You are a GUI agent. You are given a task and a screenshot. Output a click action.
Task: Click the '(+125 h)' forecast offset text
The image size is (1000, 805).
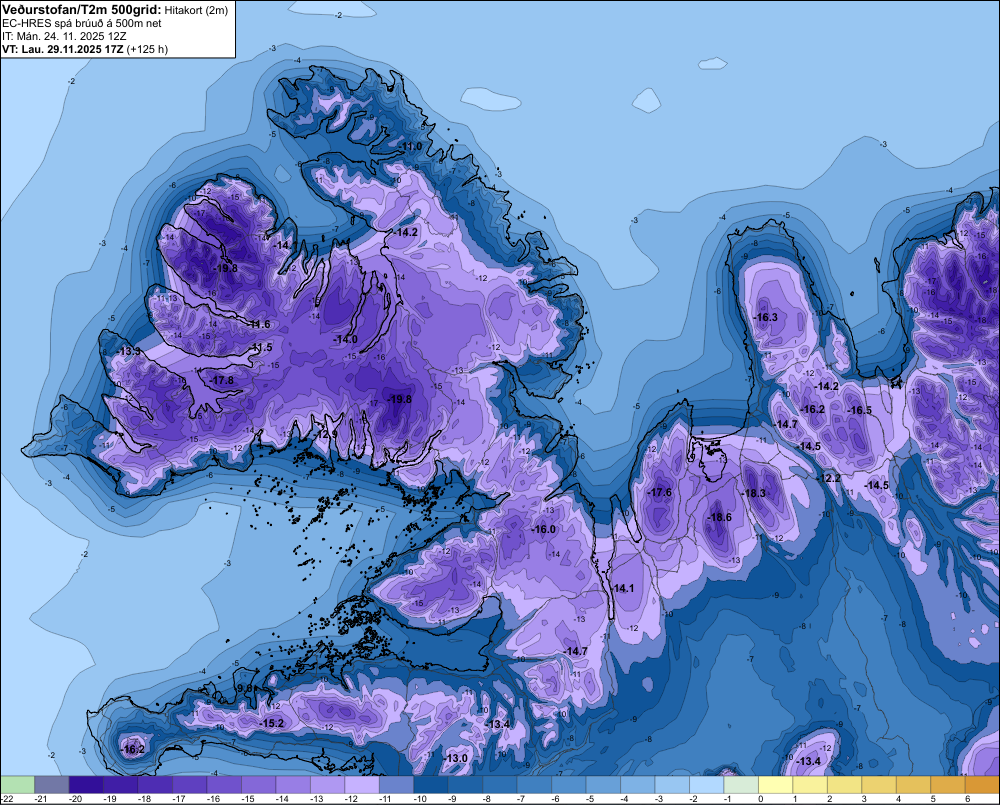tap(147, 49)
